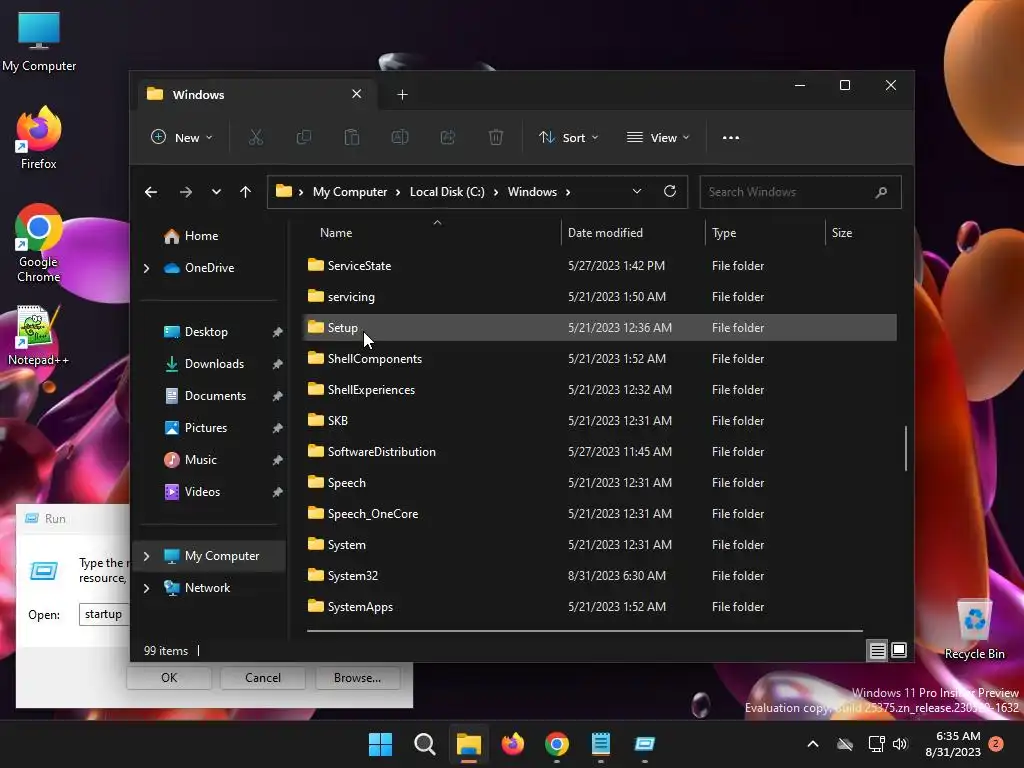The width and height of the screenshot is (1024, 768).
Task: Click the Size column header
Action: 861,233
